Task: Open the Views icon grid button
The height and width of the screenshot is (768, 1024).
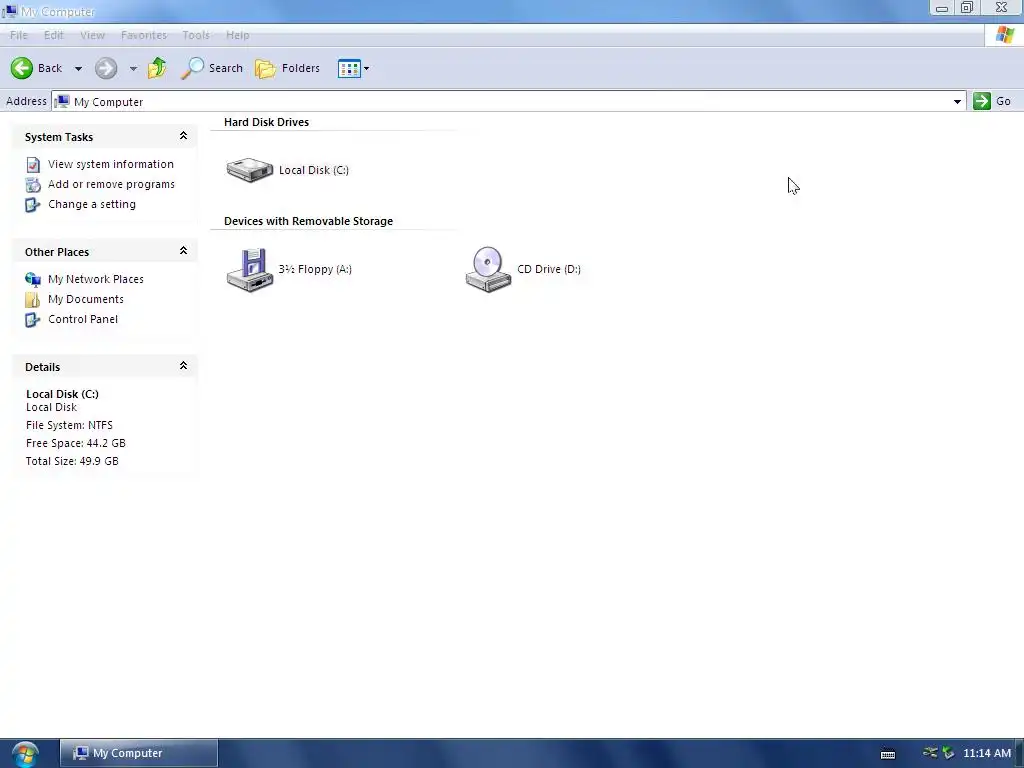Action: pyautogui.click(x=349, y=68)
